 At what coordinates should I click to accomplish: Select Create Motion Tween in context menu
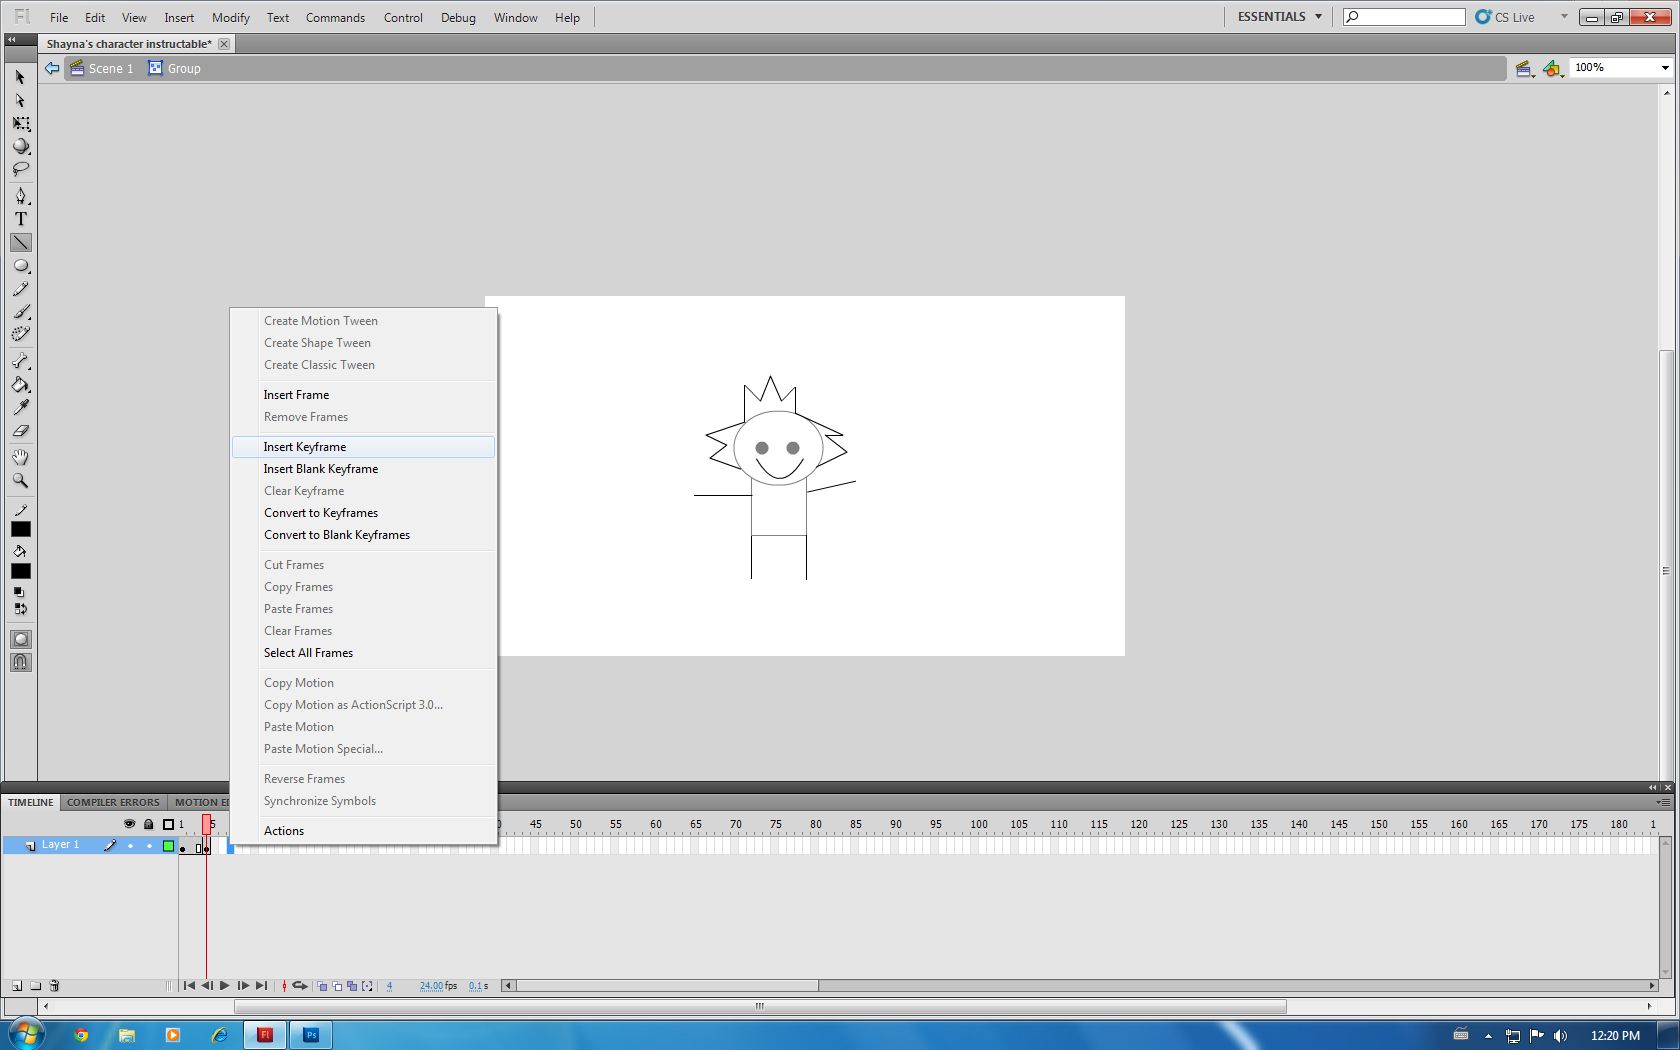pos(320,320)
